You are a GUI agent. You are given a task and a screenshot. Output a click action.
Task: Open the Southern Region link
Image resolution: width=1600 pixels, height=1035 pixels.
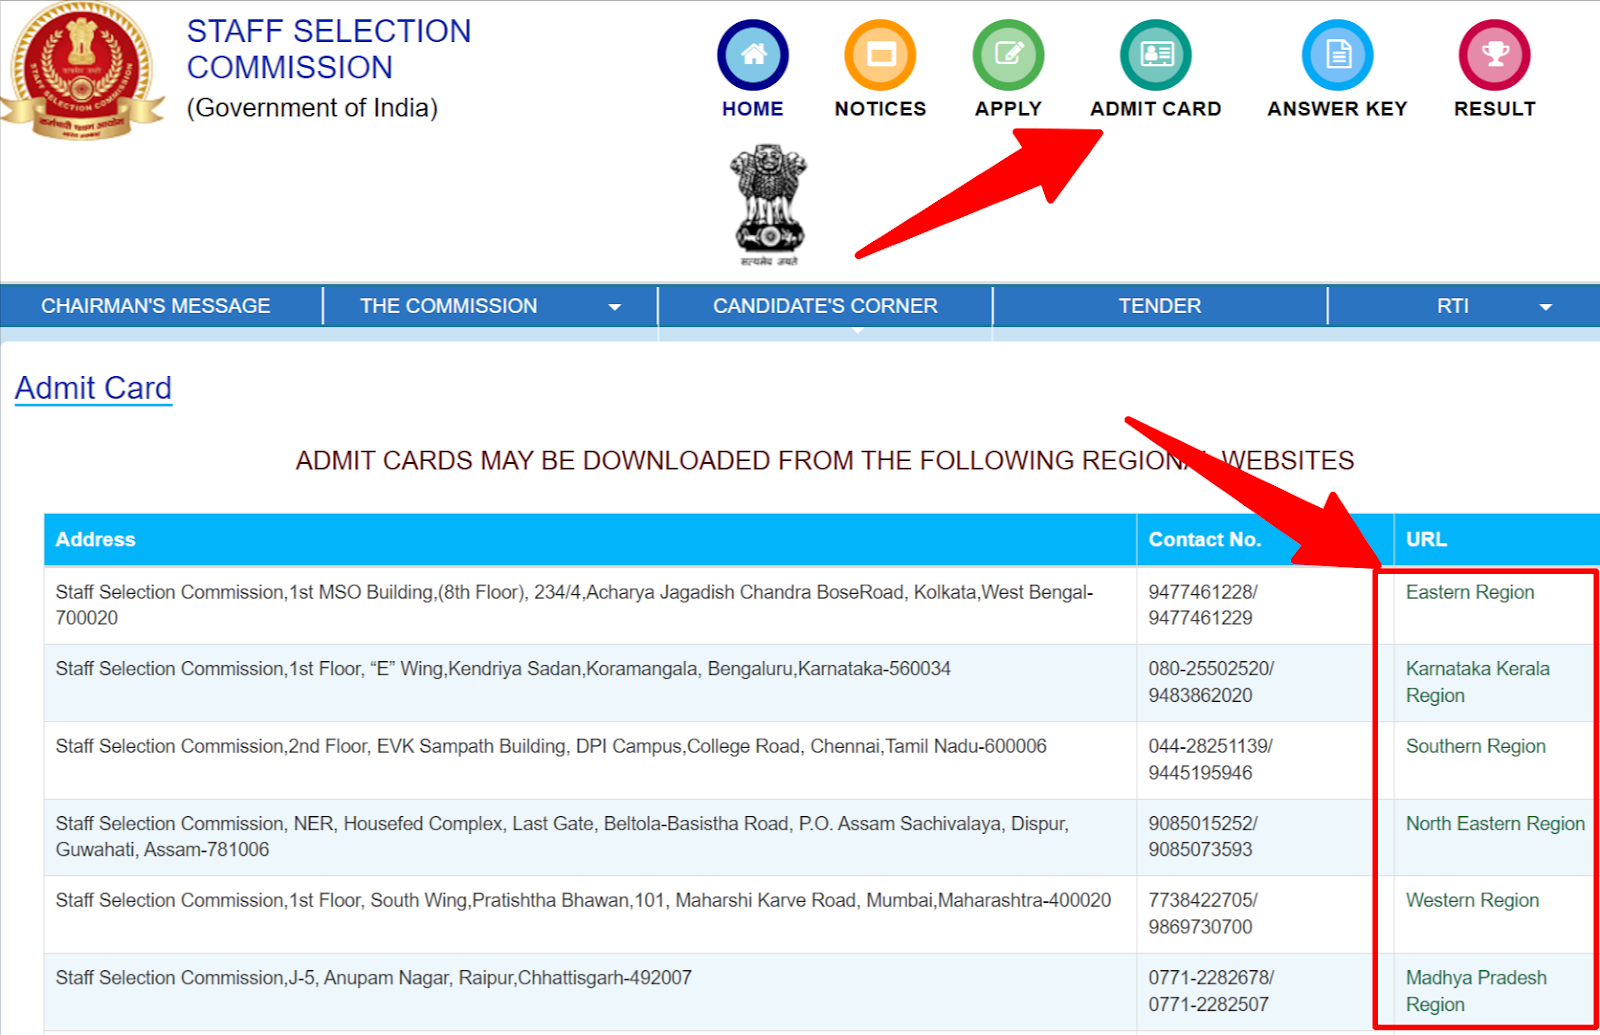point(1475,746)
